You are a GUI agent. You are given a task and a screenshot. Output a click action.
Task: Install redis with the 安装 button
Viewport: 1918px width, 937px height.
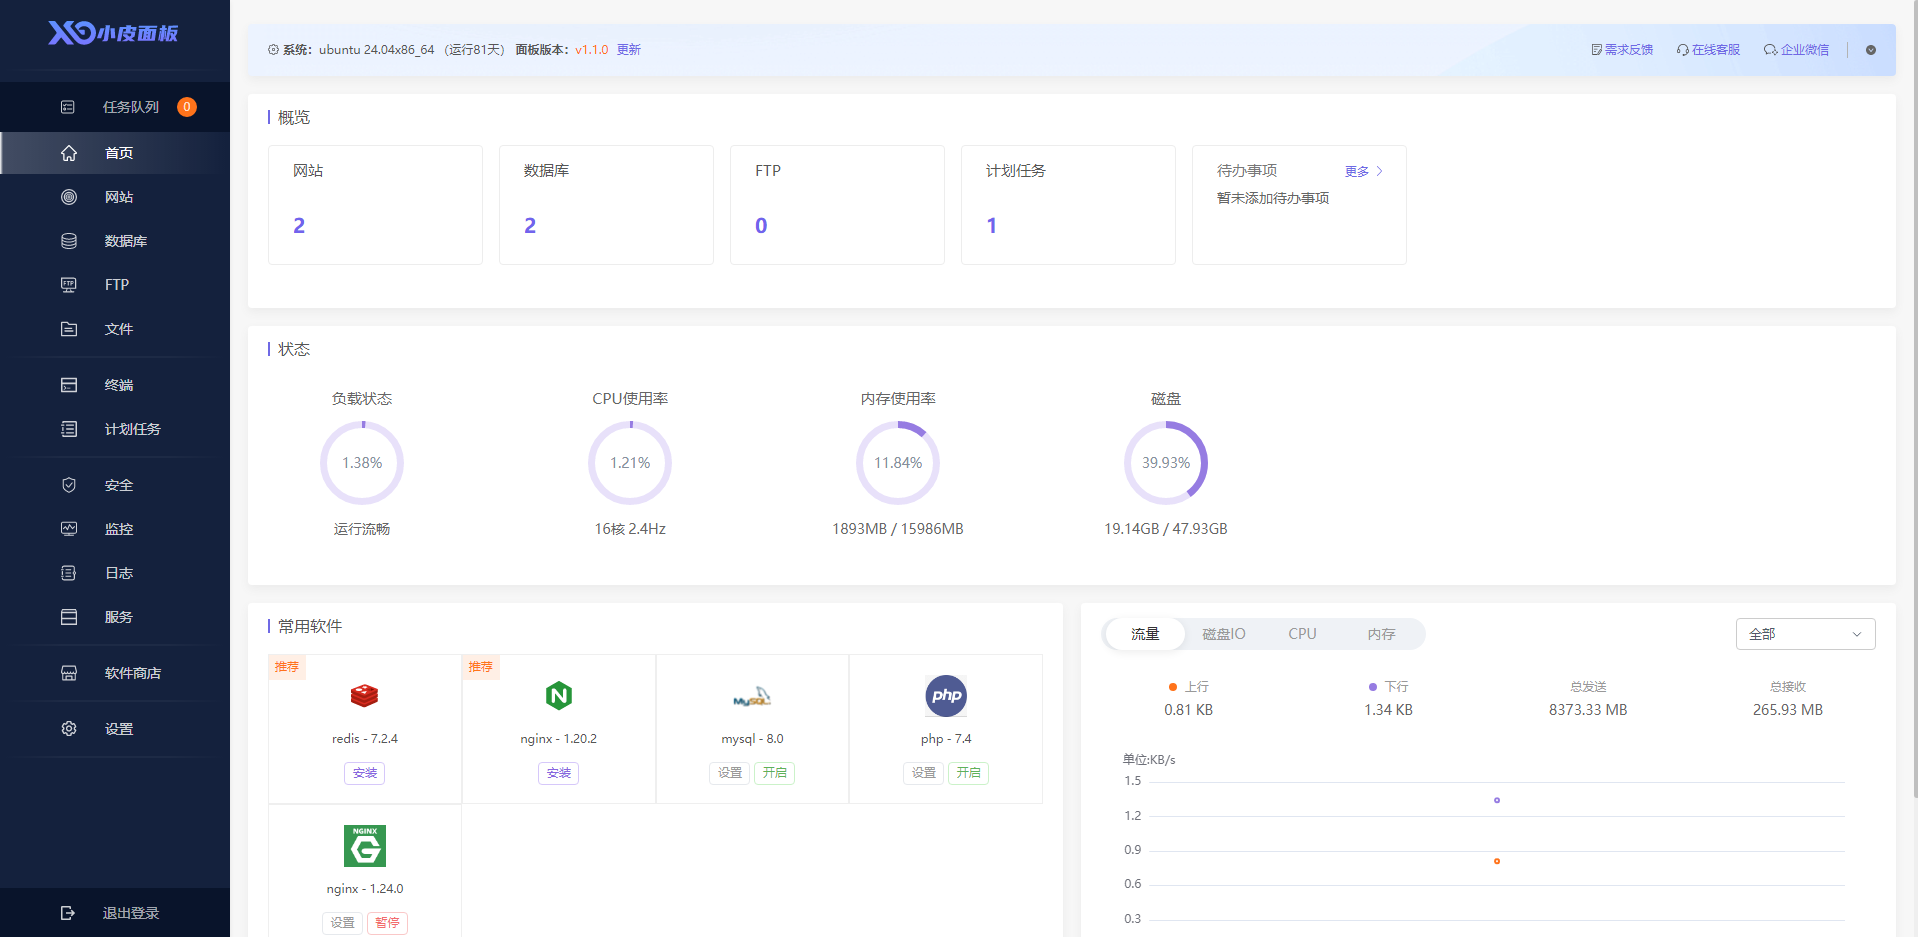(365, 773)
